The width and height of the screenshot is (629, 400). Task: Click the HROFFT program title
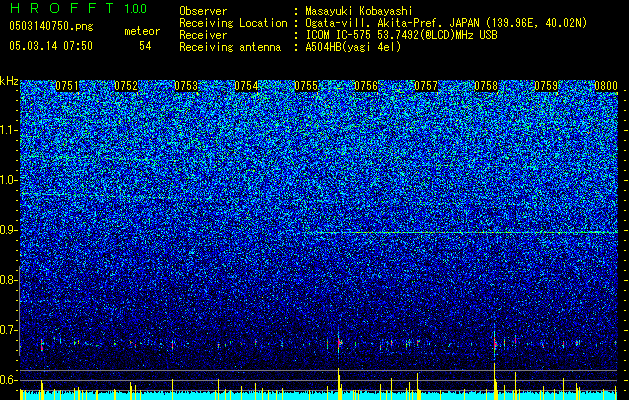tap(61, 8)
